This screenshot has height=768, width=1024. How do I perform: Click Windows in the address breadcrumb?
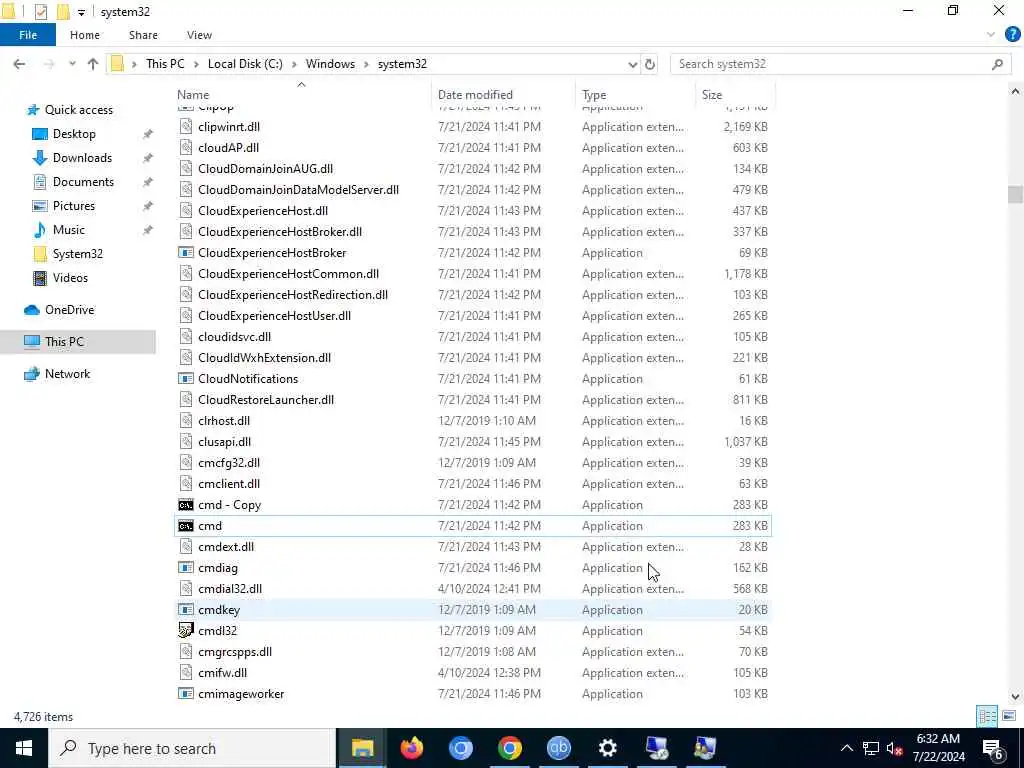330,64
